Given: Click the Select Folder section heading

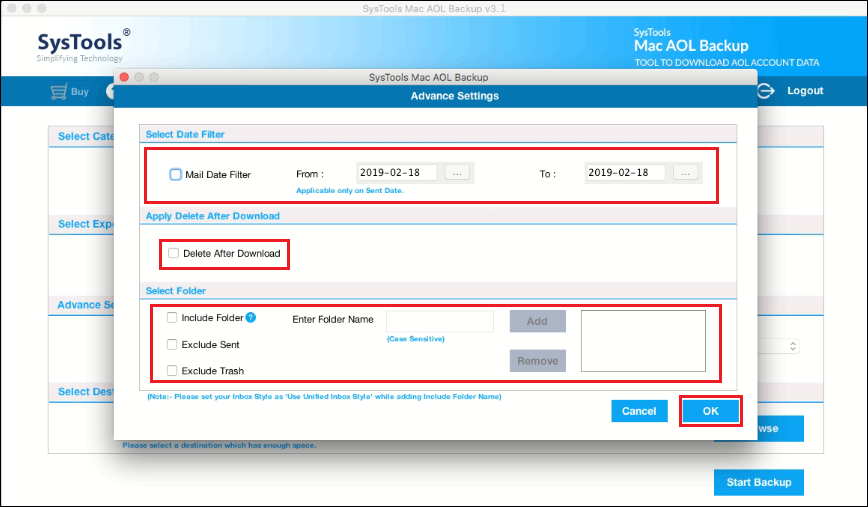Looking at the screenshot, I should coord(175,291).
